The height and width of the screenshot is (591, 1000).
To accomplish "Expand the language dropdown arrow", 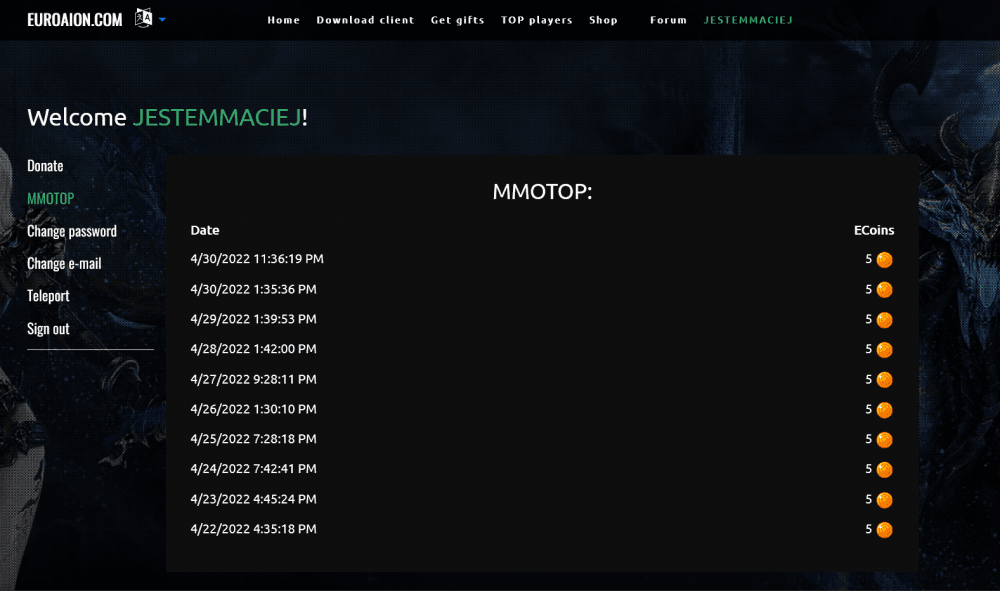I will (162, 19).
